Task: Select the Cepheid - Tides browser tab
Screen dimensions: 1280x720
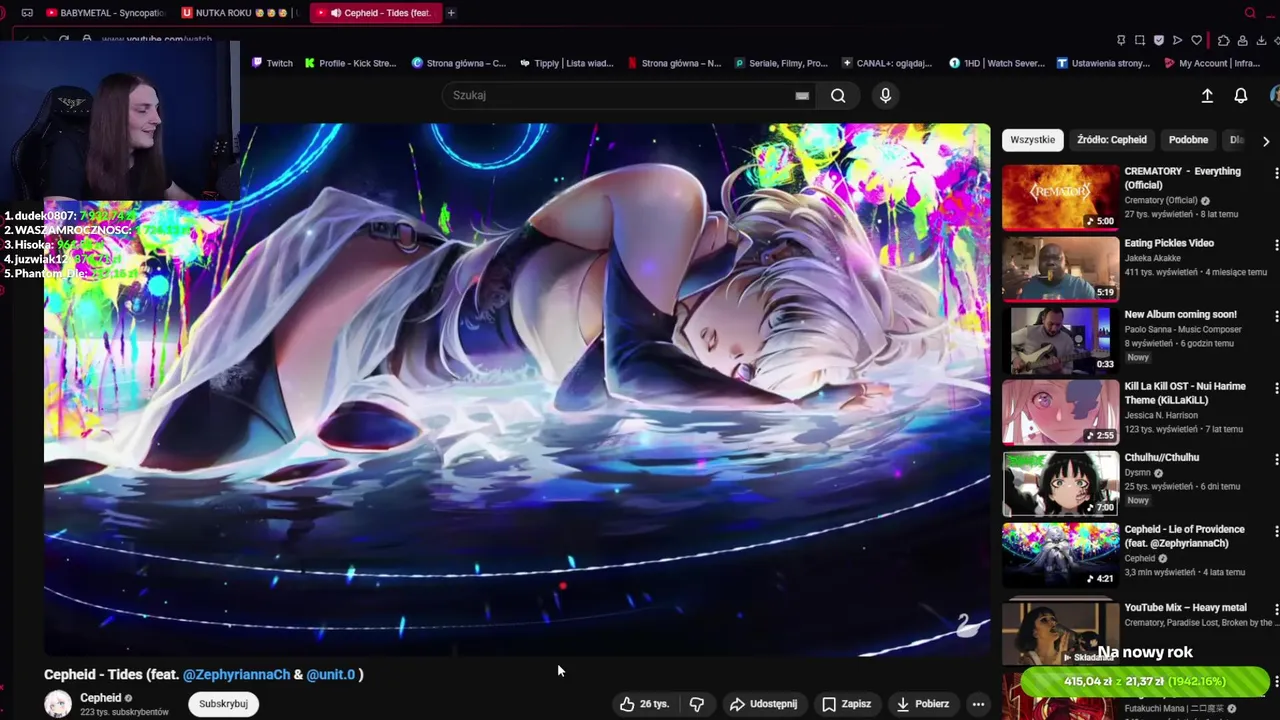Action: coord(375,13)
